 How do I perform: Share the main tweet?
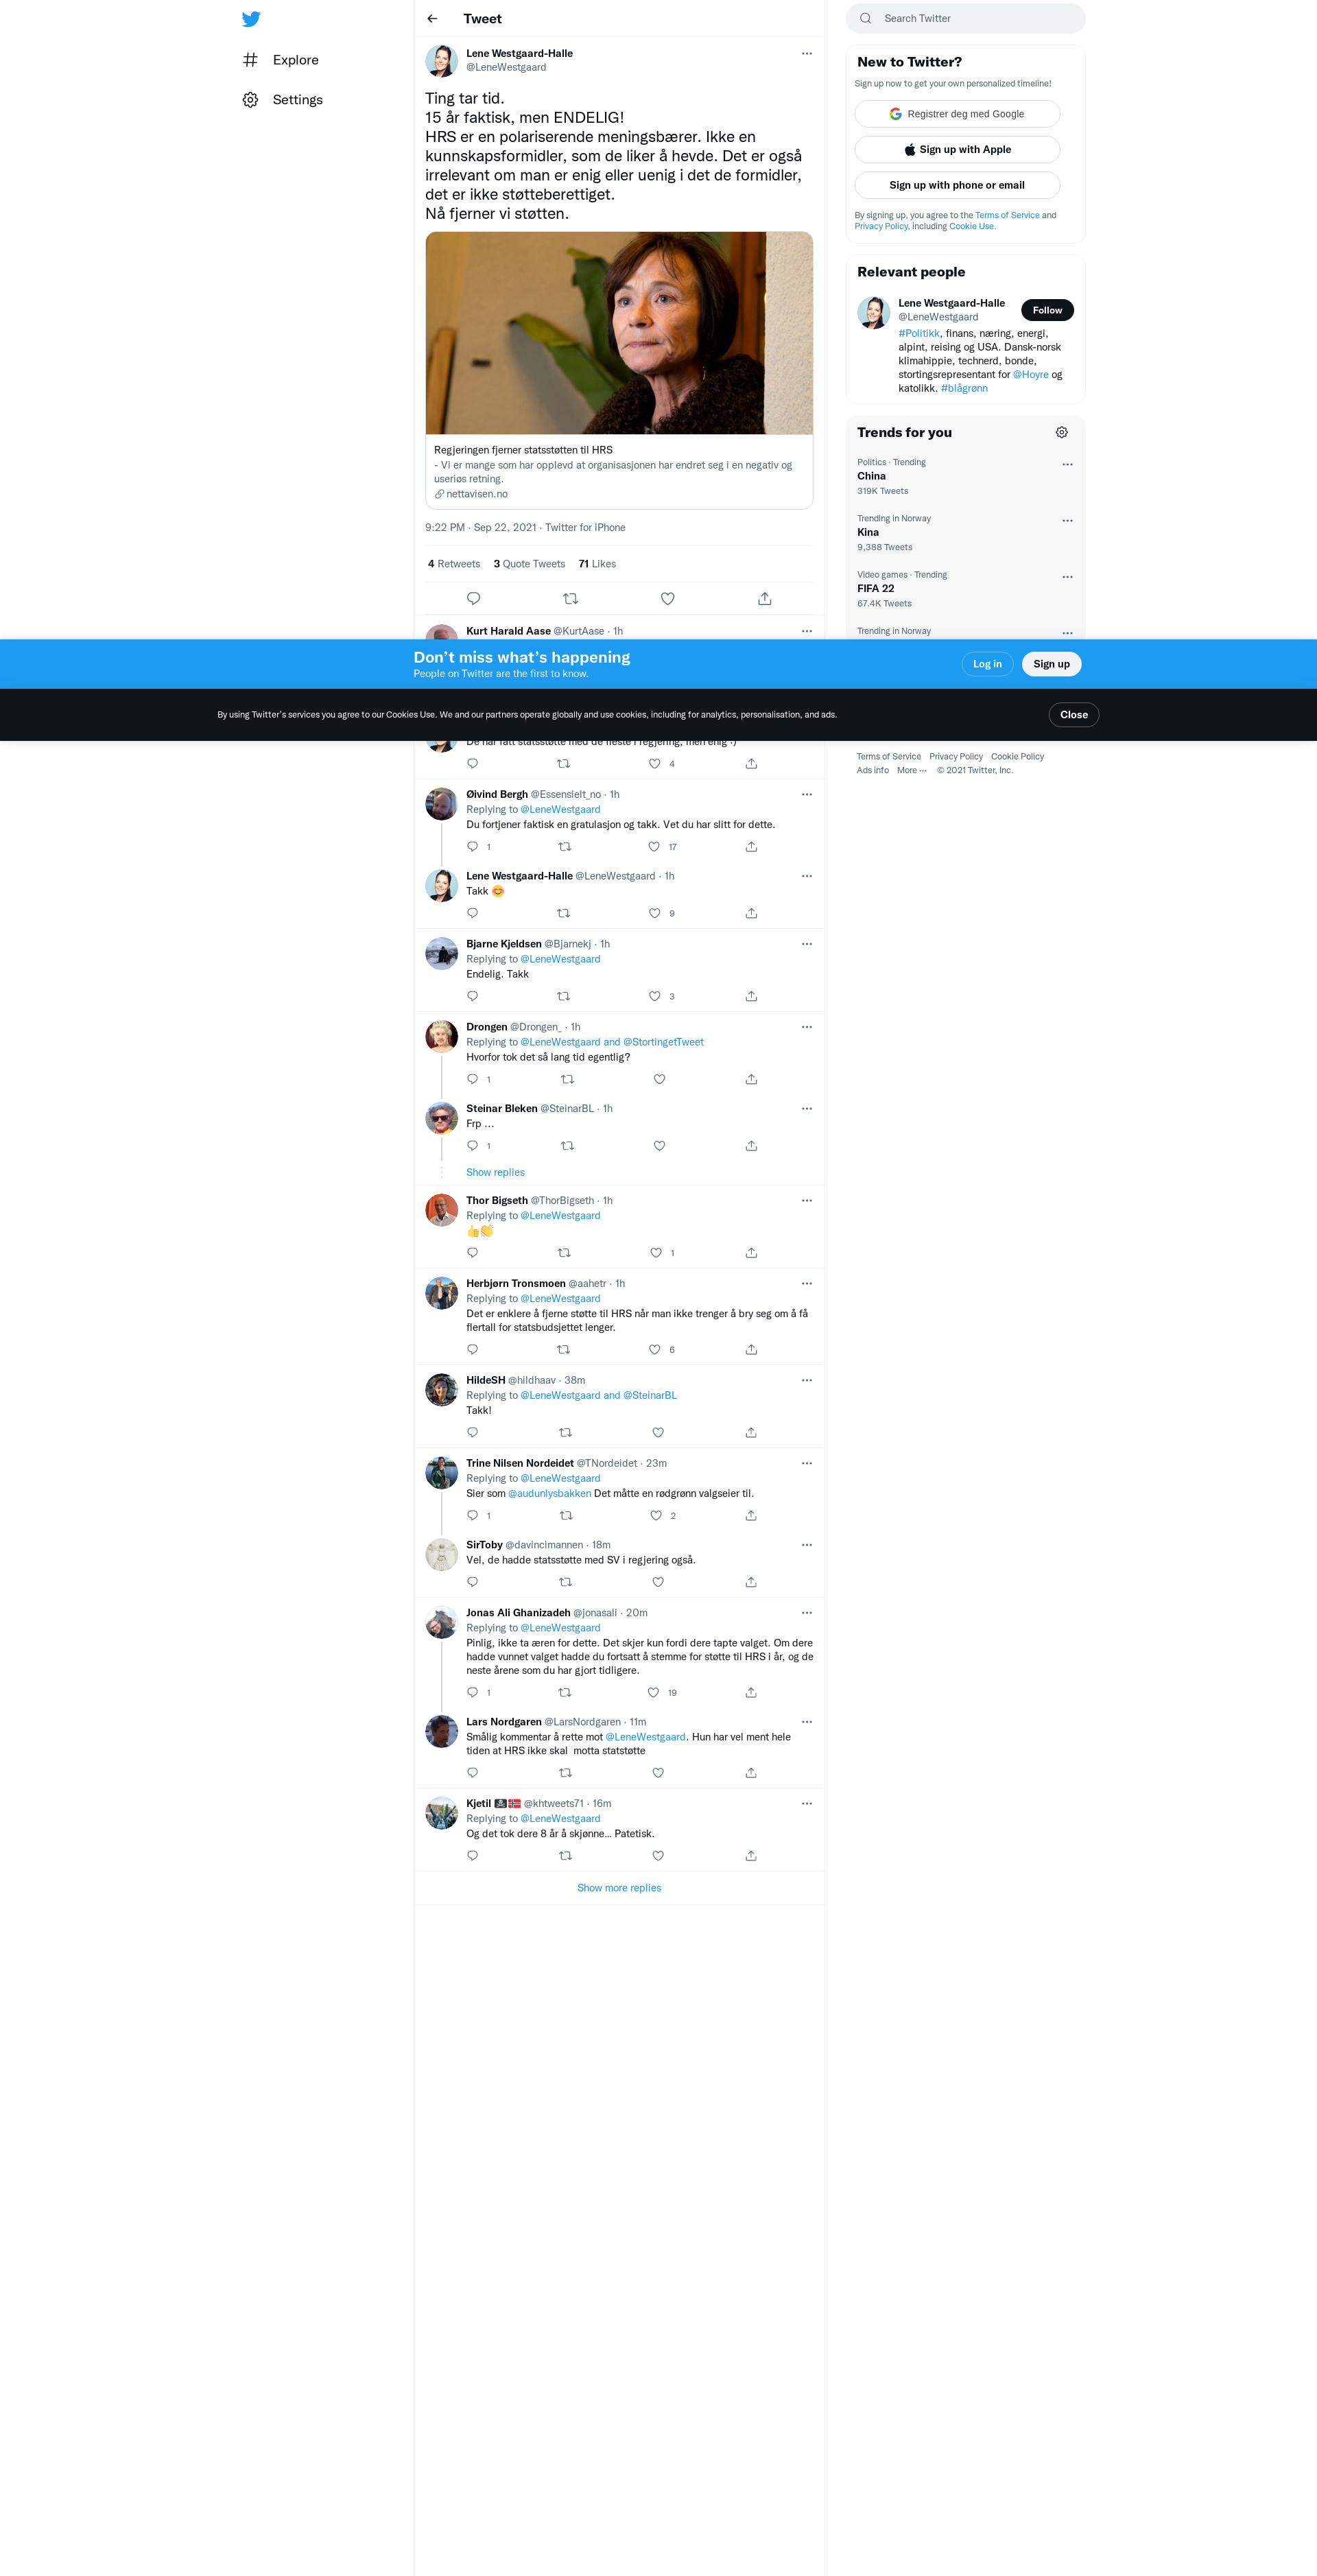click(x=765, y=599)
